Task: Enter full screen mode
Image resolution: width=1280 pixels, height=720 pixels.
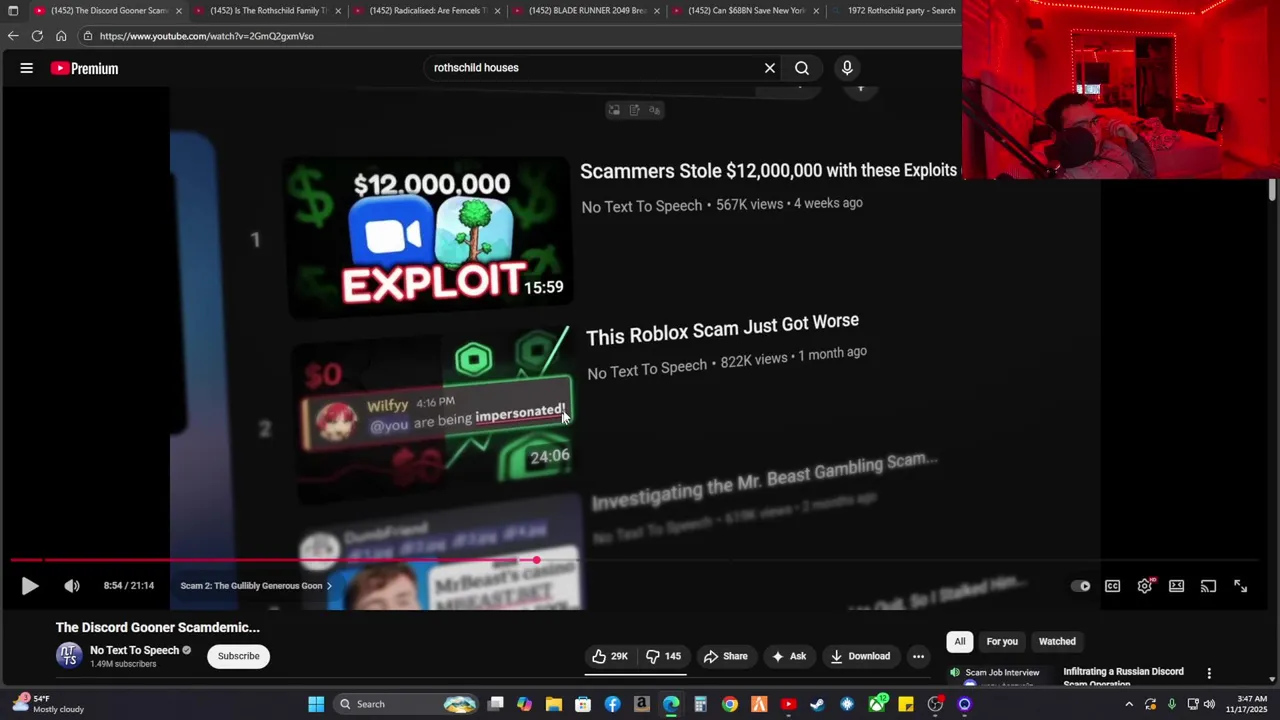Action: pyautogui.click(x=1240, y=586)
